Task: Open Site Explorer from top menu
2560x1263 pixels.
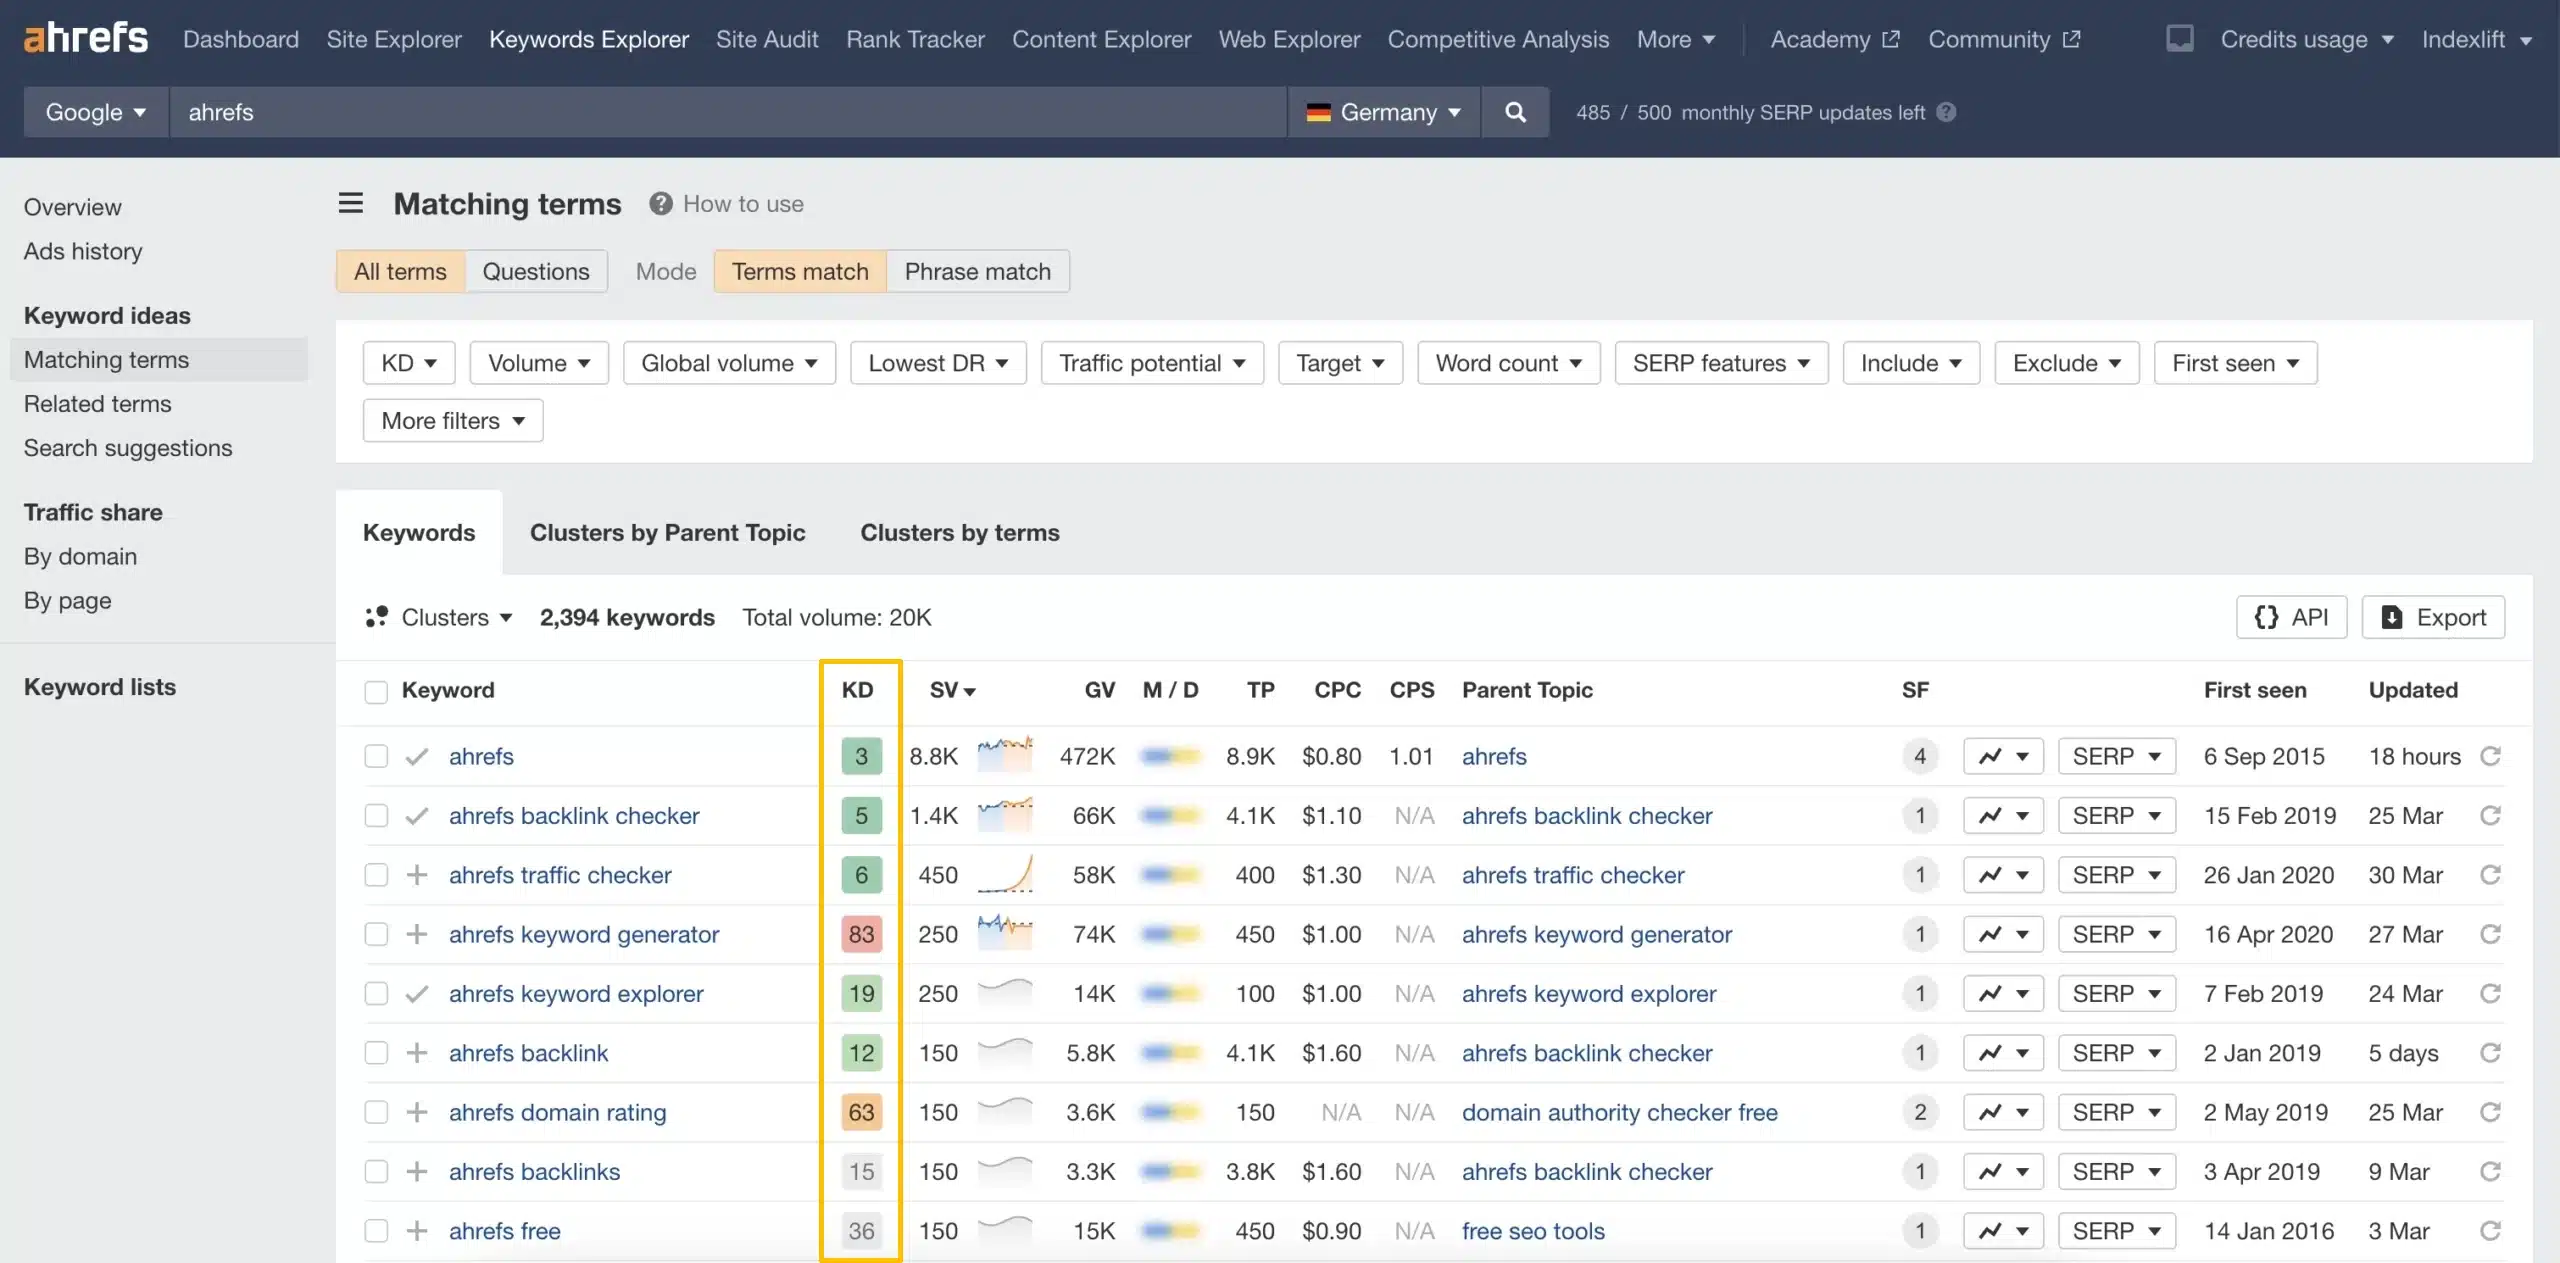Action: [394, 39]
